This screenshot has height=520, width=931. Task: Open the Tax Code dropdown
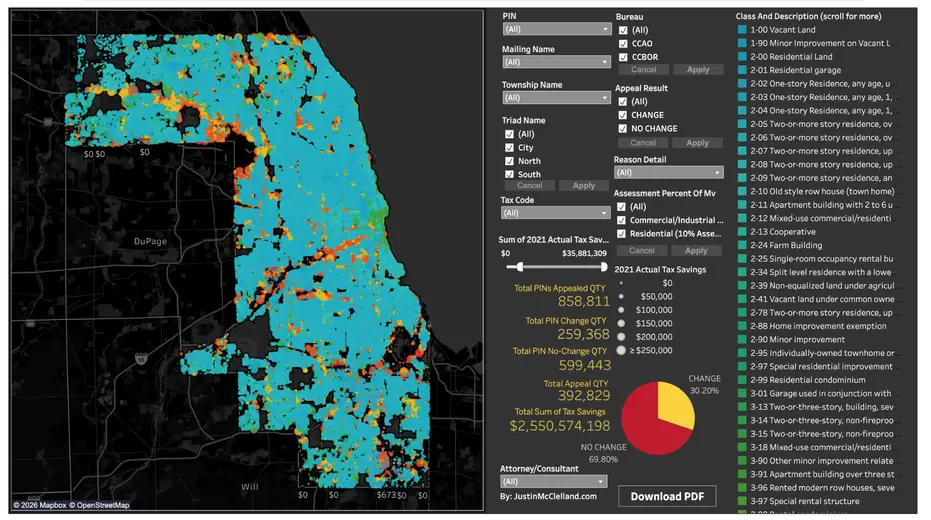click(556, 213)
